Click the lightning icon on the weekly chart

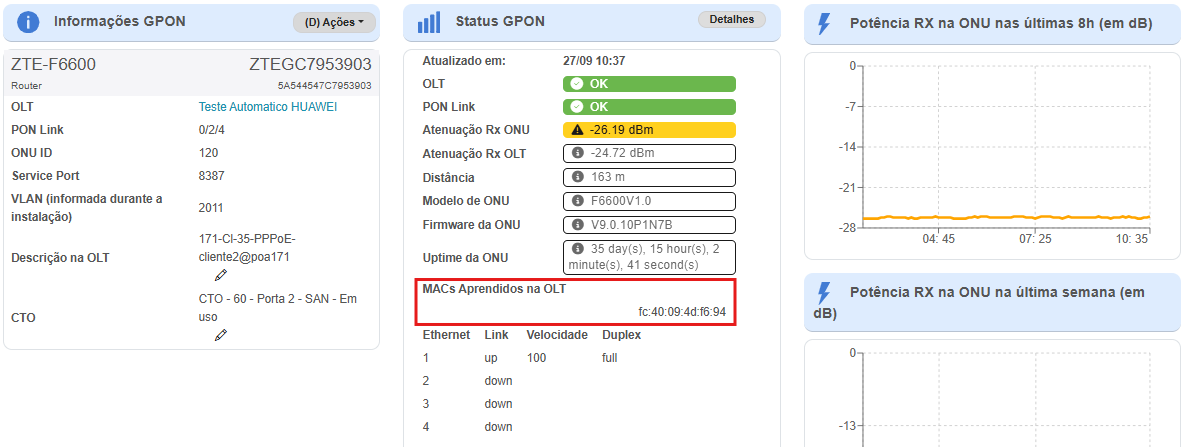(824, 292)
